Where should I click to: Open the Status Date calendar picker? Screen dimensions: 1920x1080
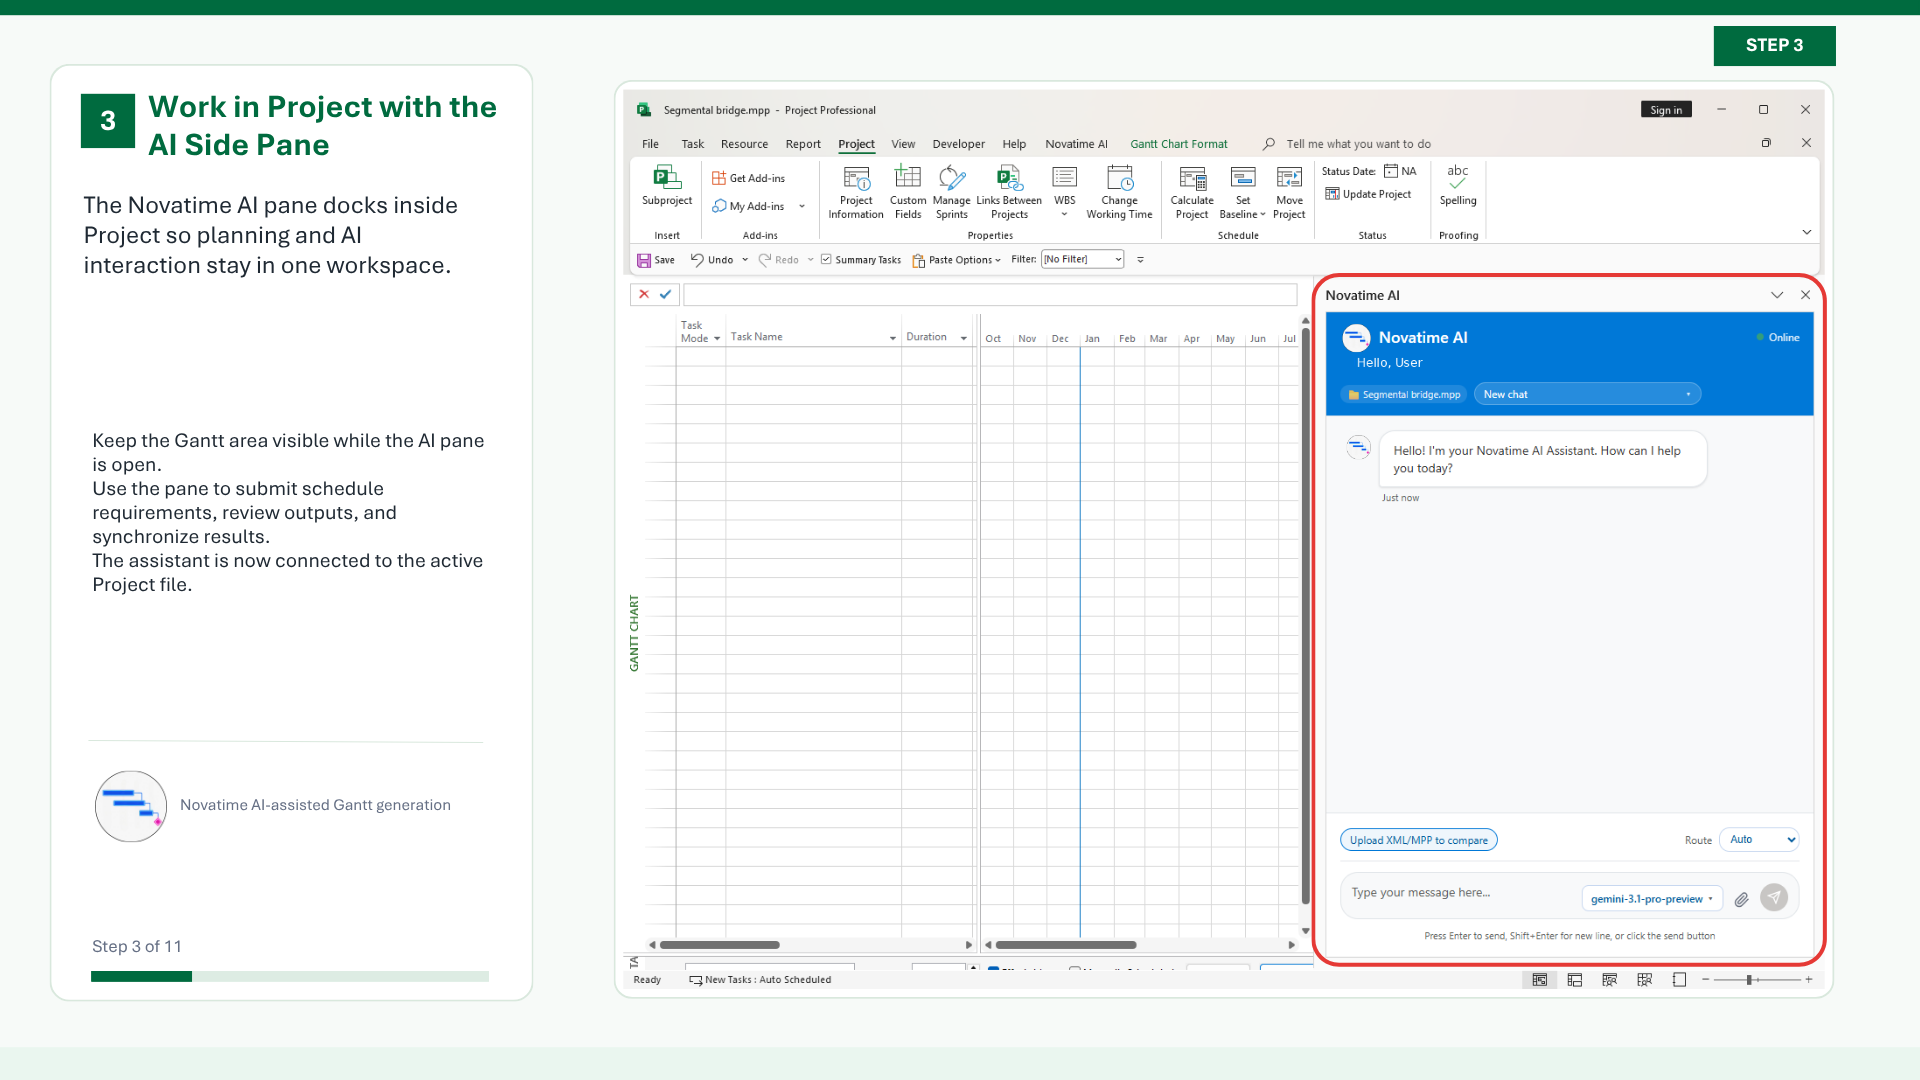point(1391,171)
